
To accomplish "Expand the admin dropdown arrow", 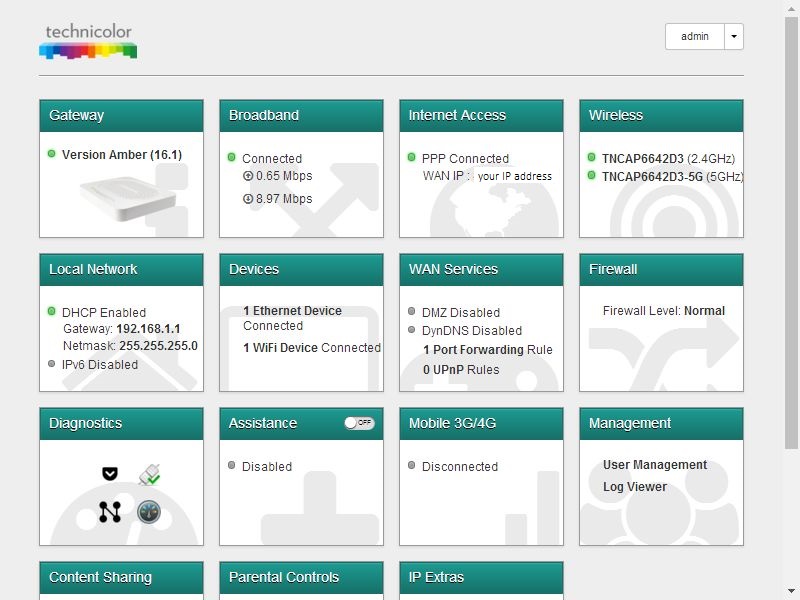I will 734,36.
